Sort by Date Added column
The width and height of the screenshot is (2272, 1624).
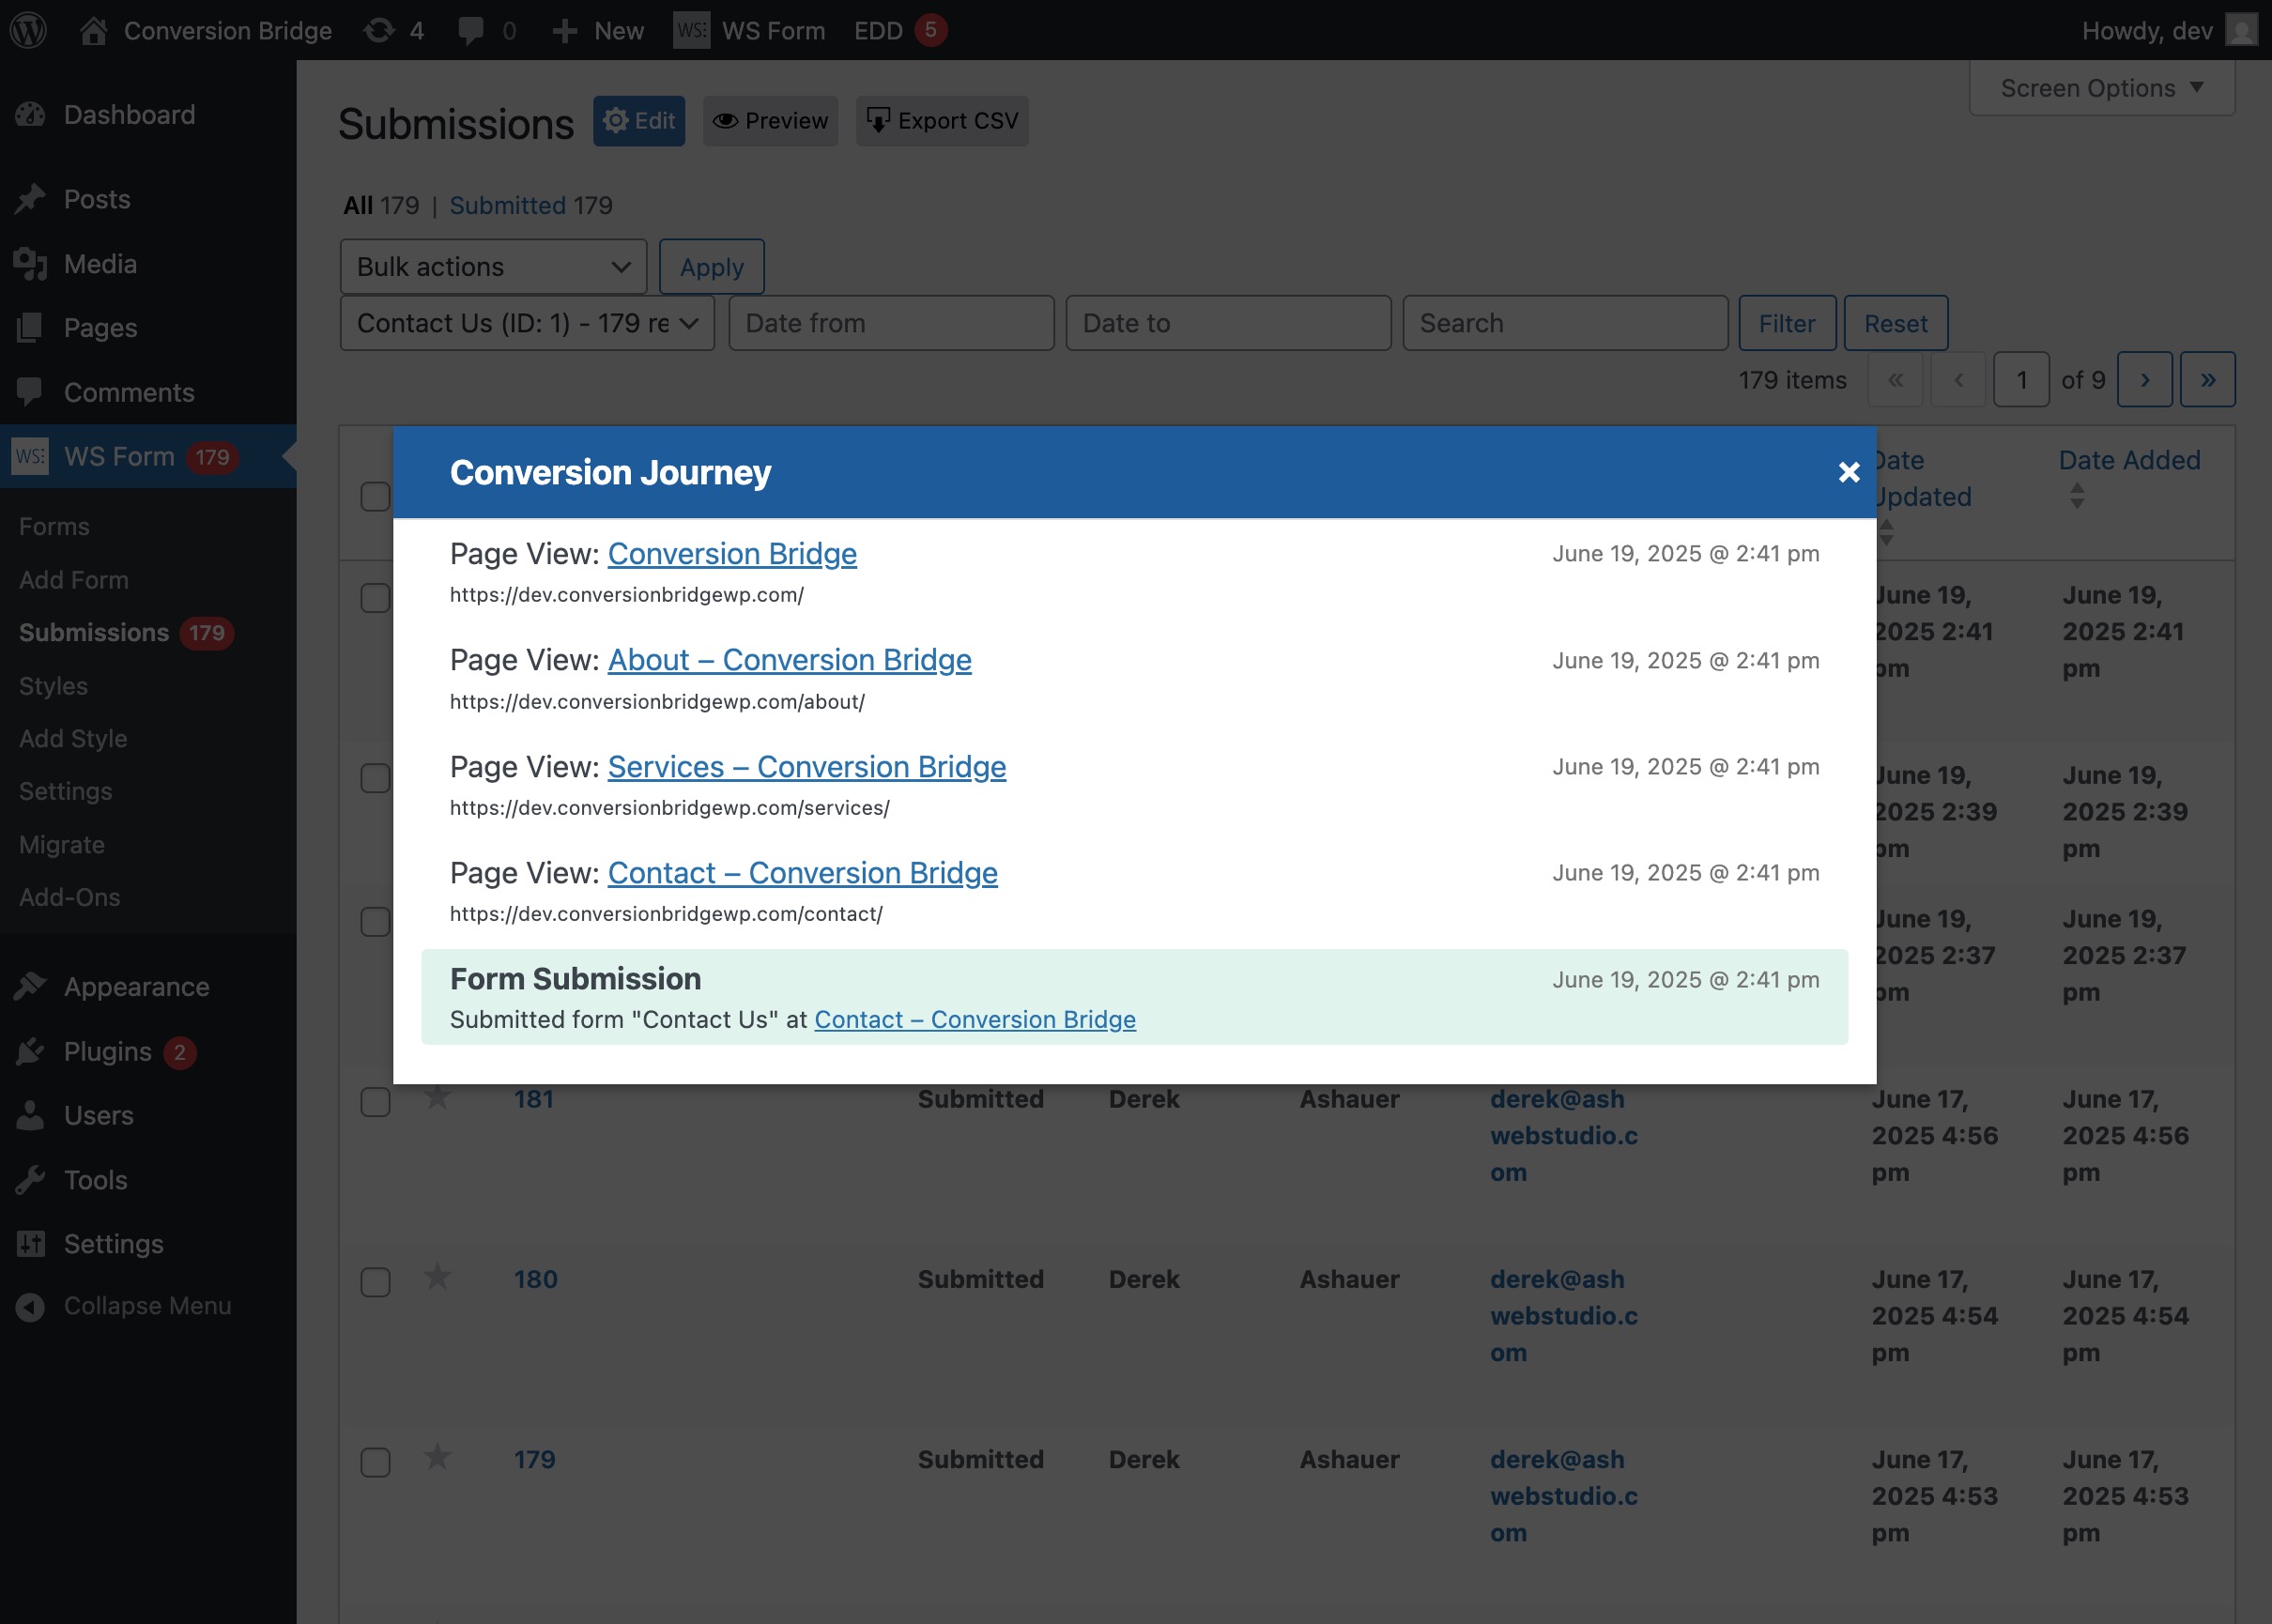point(2129,460)
